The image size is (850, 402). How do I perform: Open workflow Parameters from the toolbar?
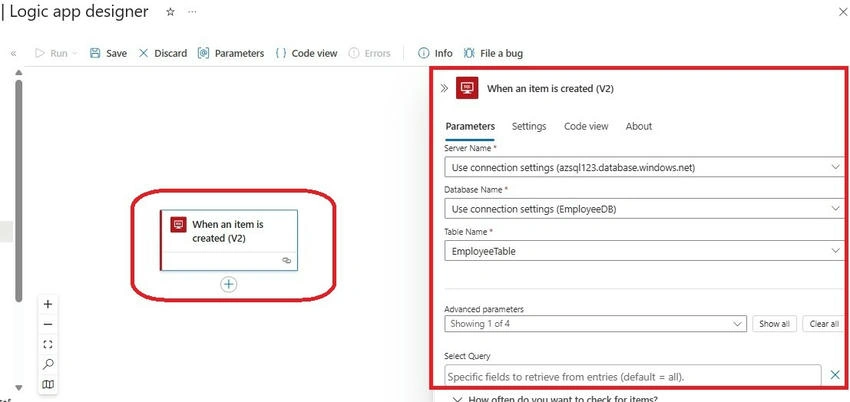pos(231,53)
